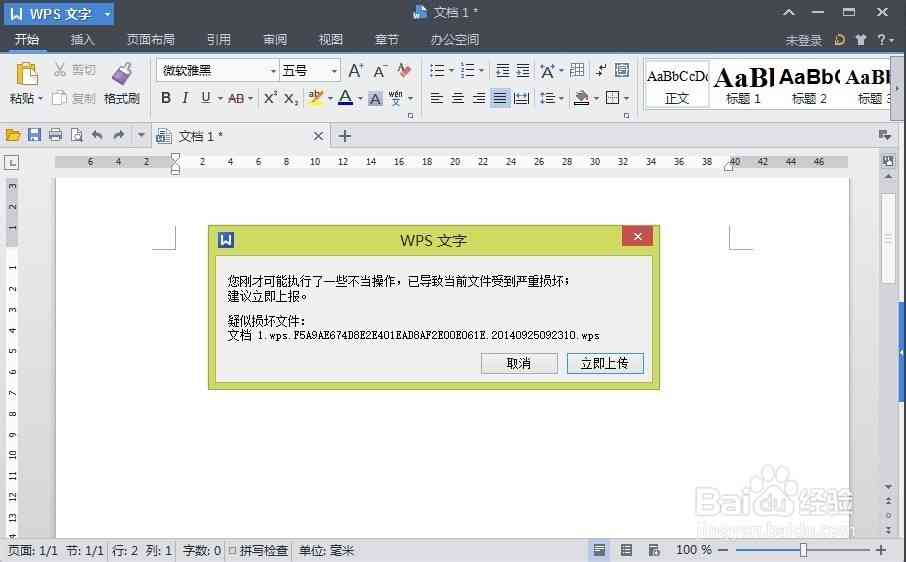The height and width of the screenshot is (562, 906).
Task: Switch to the 审阅 tab
Action: coord(275,39)
